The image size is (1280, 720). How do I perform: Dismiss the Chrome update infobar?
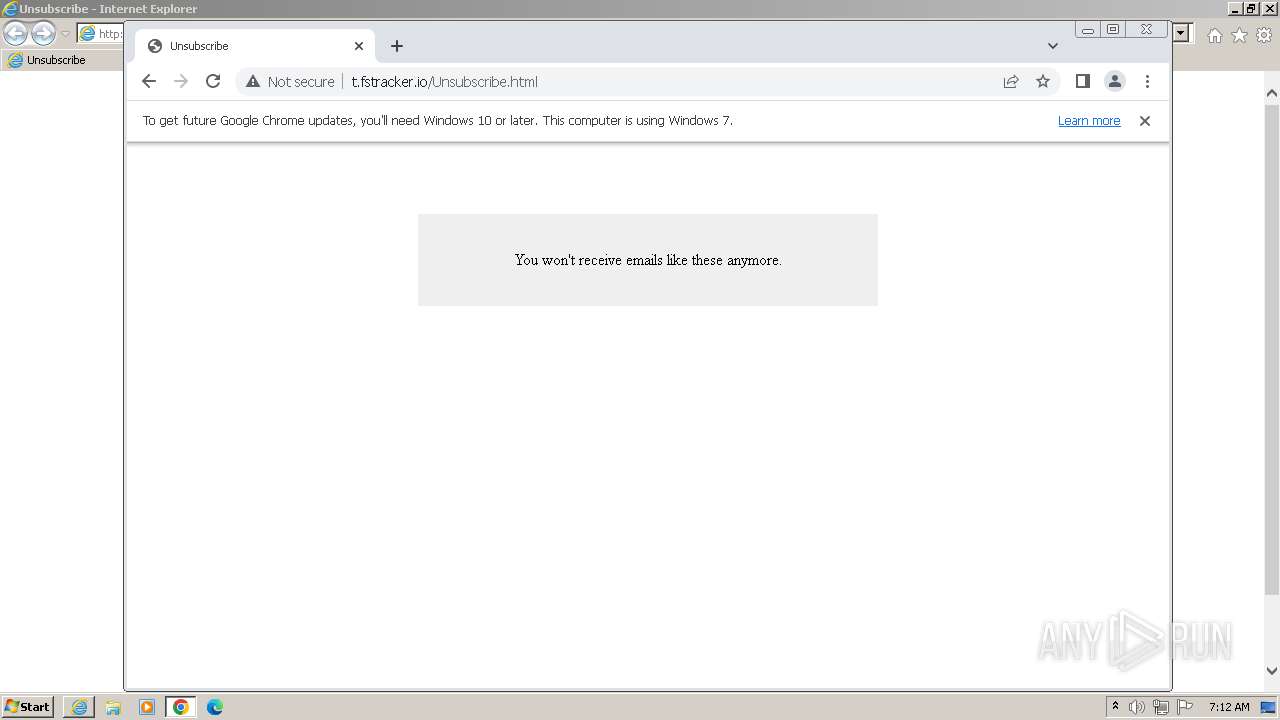pyautogui.click(x=1145, y=121)
